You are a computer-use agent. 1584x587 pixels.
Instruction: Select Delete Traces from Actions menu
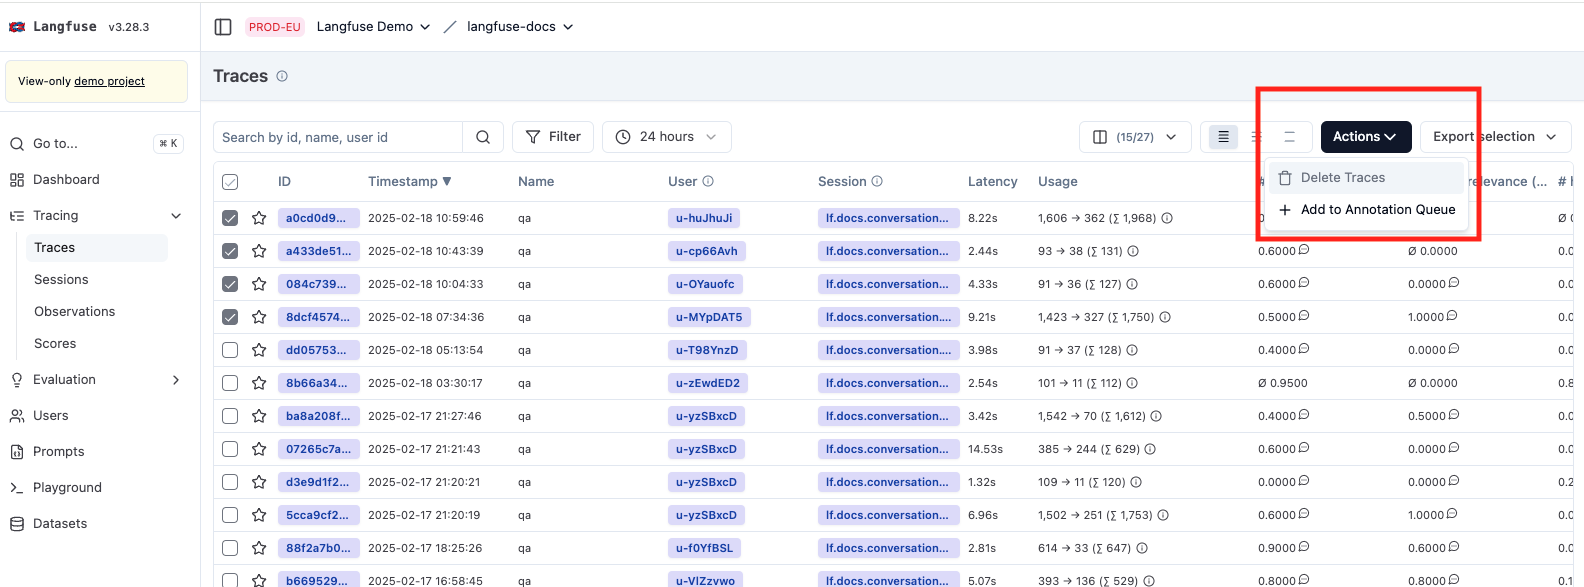tap(1342, 178)
